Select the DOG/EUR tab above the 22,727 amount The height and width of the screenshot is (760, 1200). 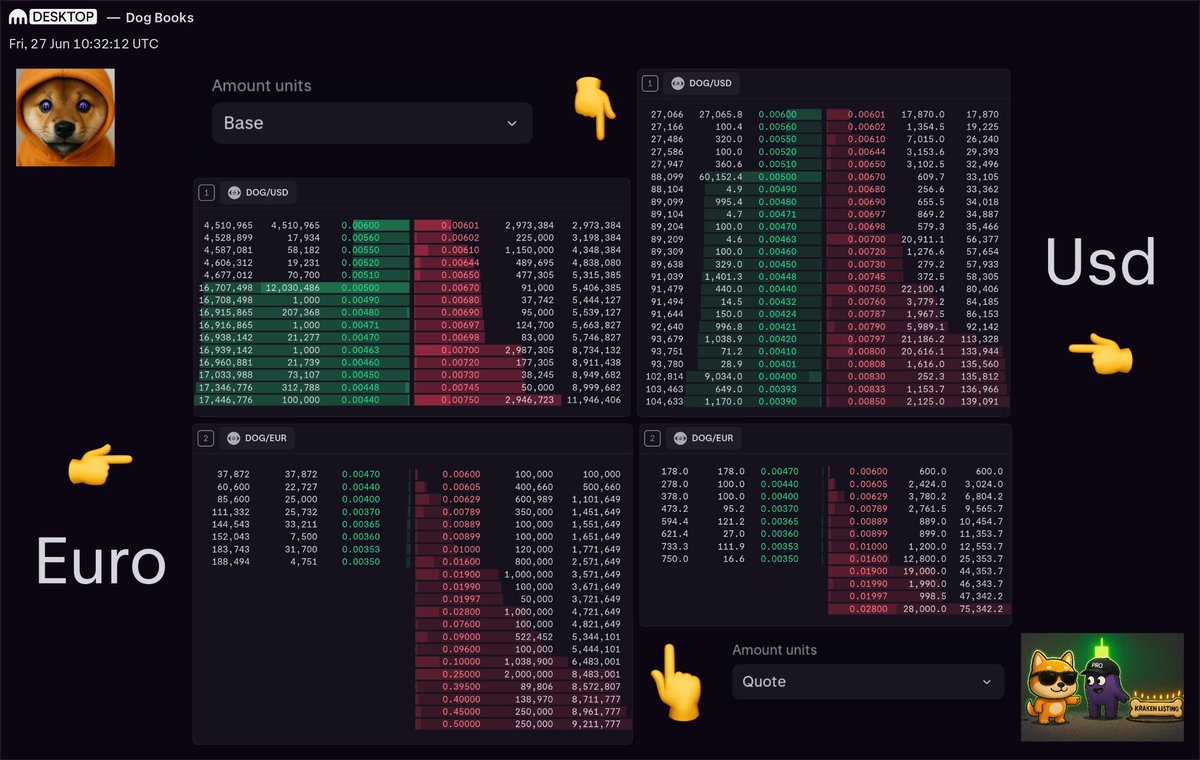(x=257, y=438)
